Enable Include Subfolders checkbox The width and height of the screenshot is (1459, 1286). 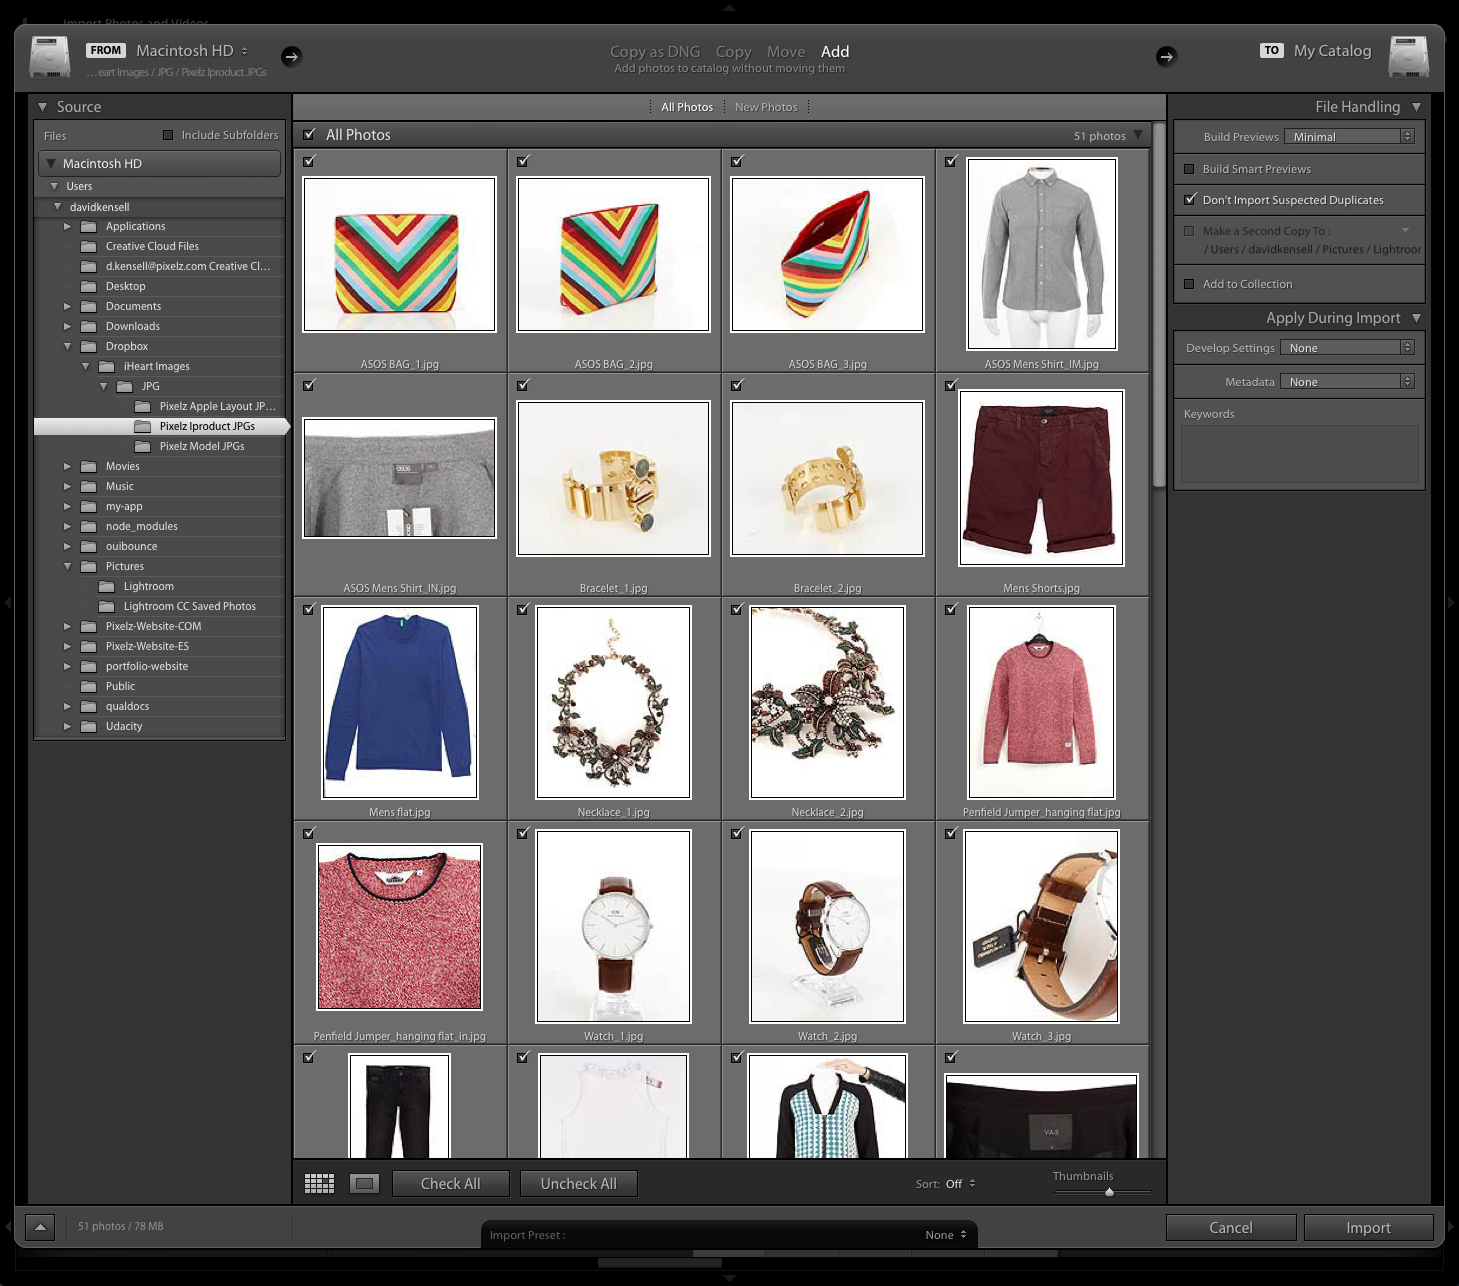168,135
